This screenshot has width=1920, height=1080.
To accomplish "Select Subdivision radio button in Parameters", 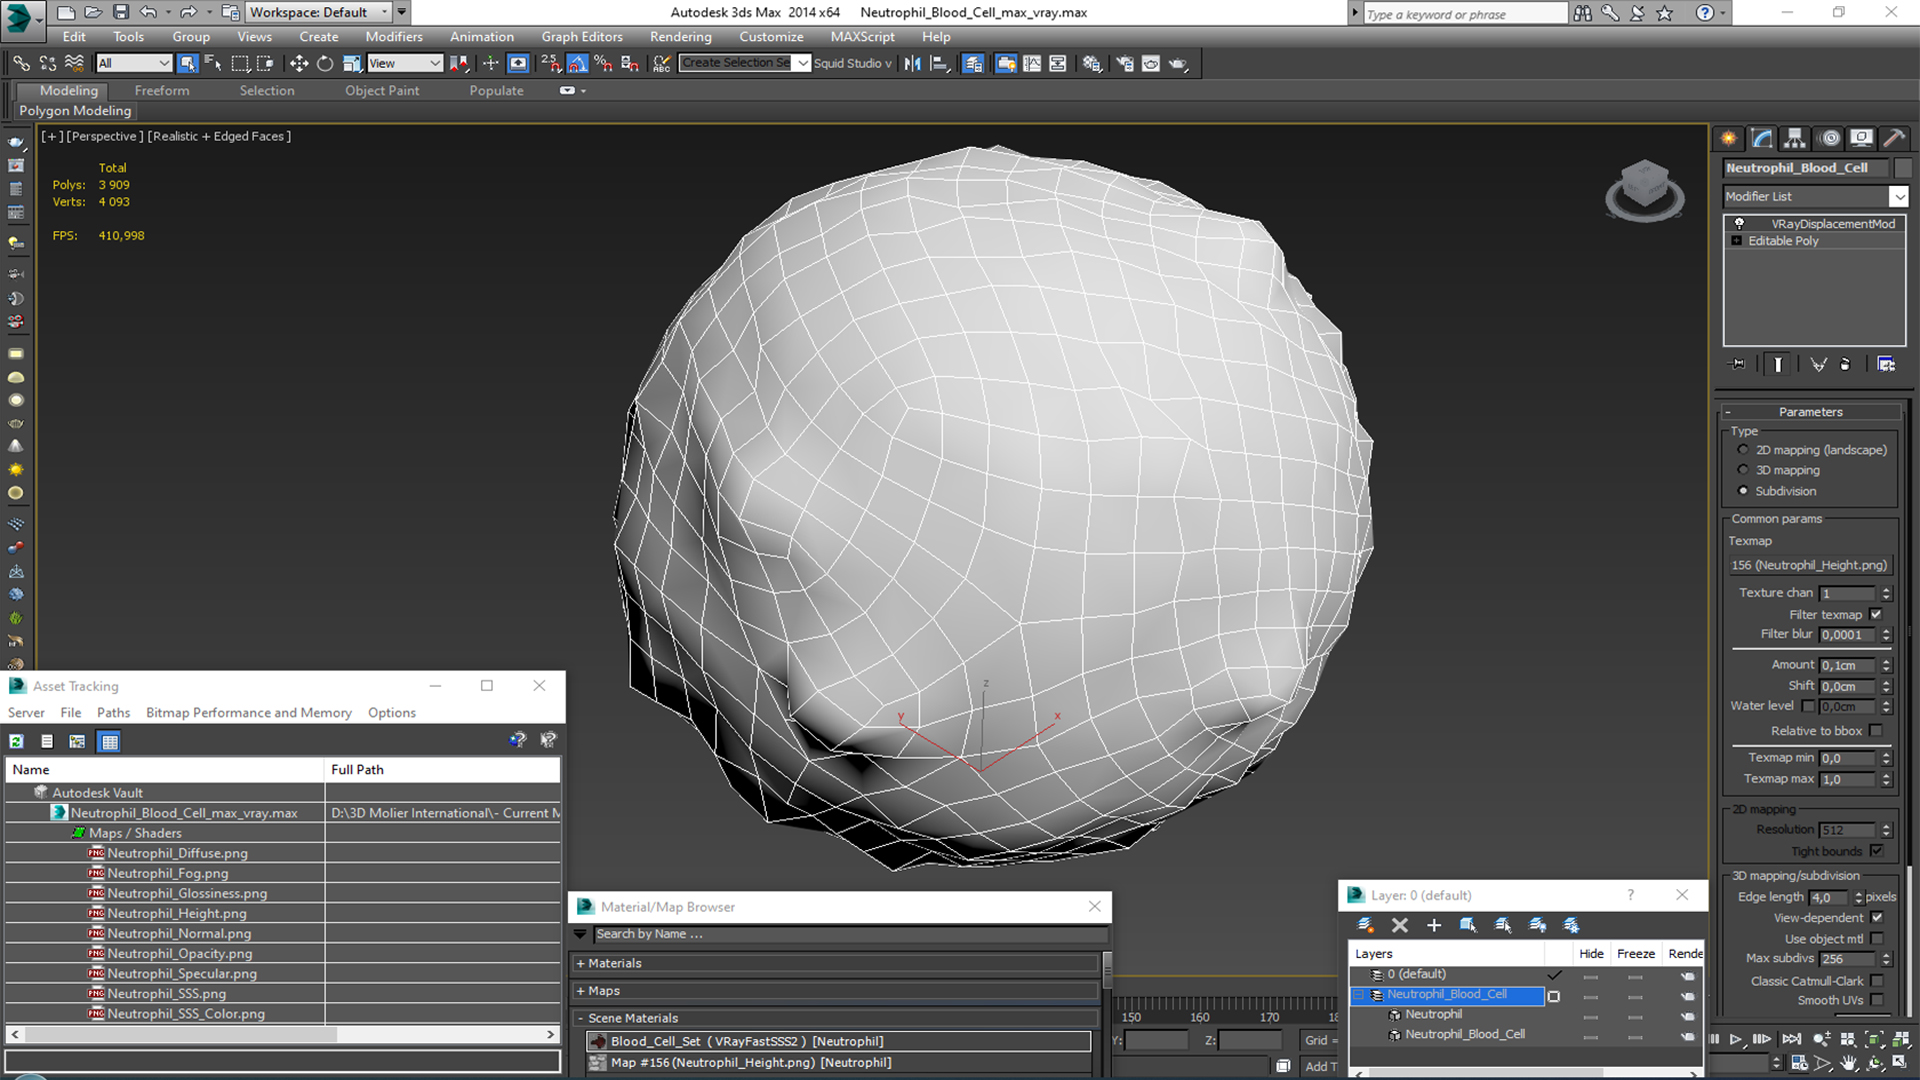I will tap(1743, 489).
